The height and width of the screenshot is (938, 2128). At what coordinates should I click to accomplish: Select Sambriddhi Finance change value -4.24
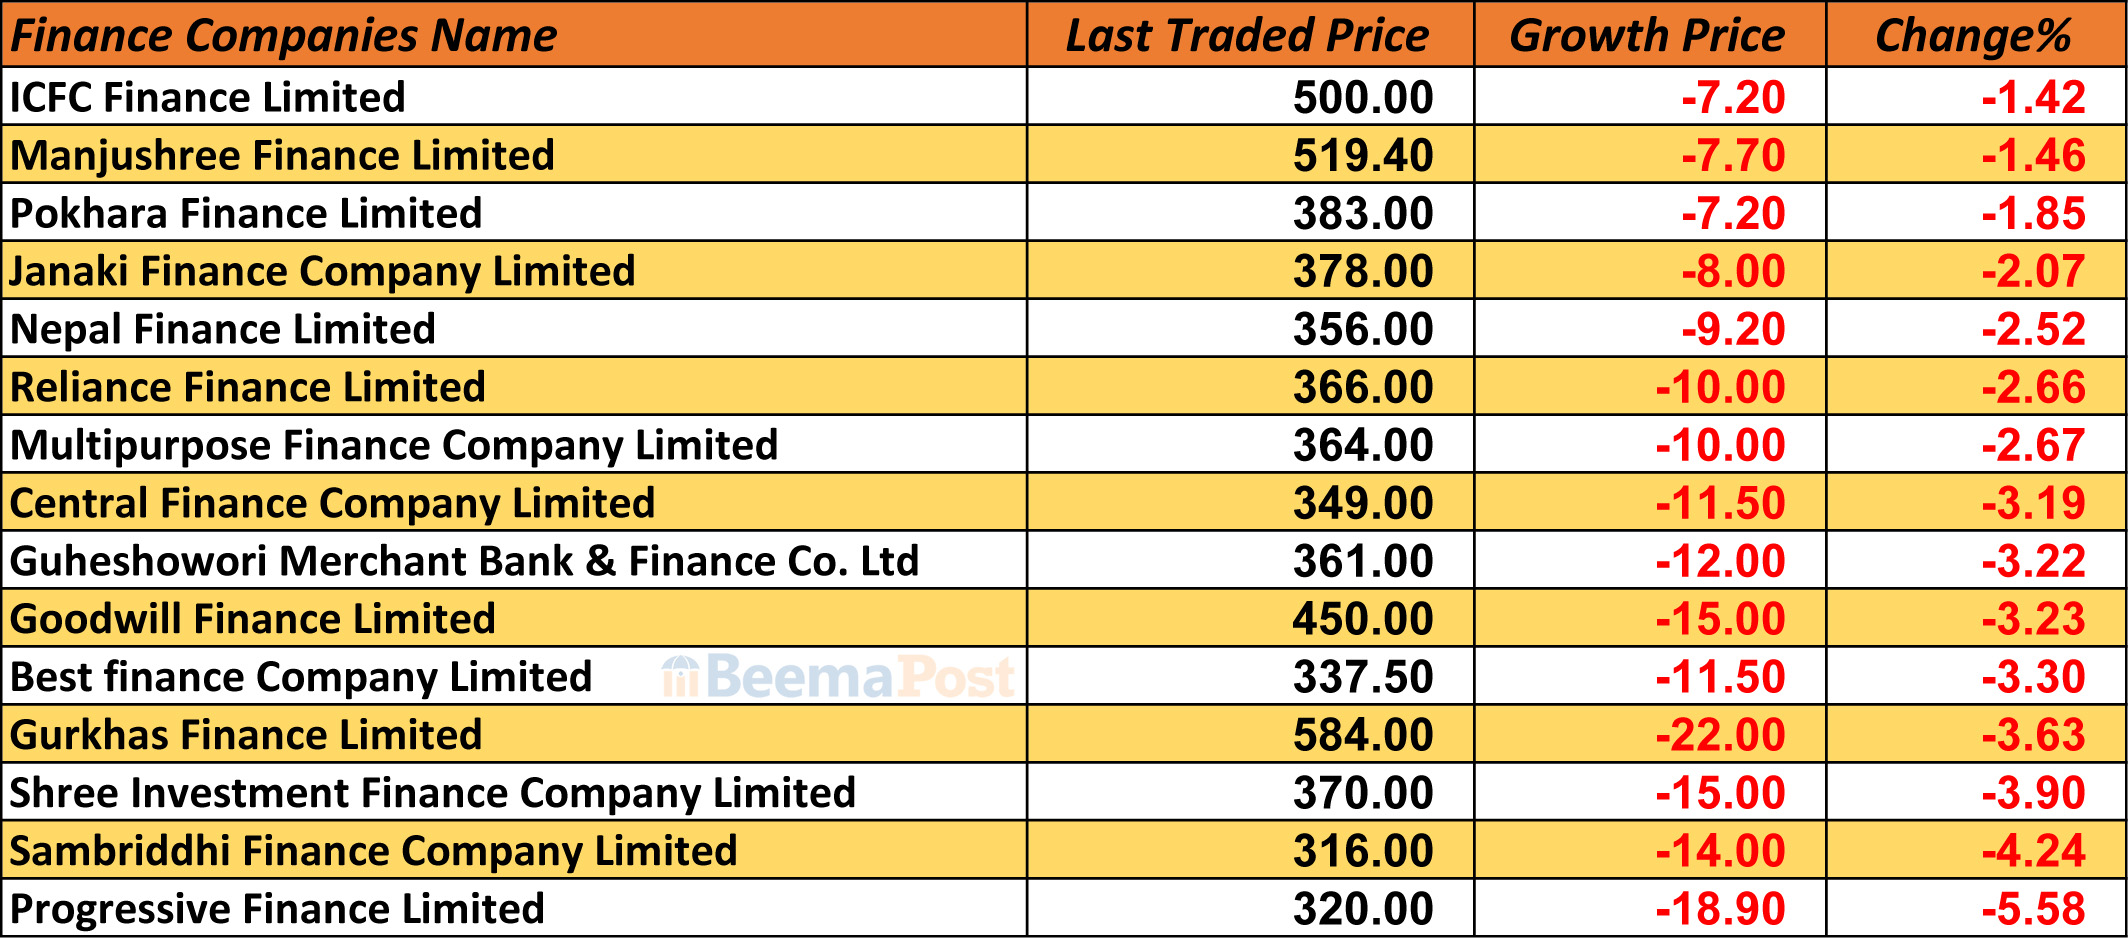click(2033, 851)
